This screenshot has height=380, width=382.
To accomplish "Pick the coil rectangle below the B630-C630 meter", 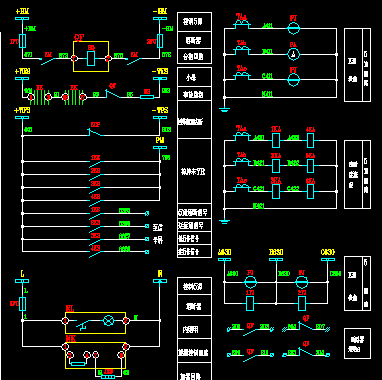I will coord(302,304).
